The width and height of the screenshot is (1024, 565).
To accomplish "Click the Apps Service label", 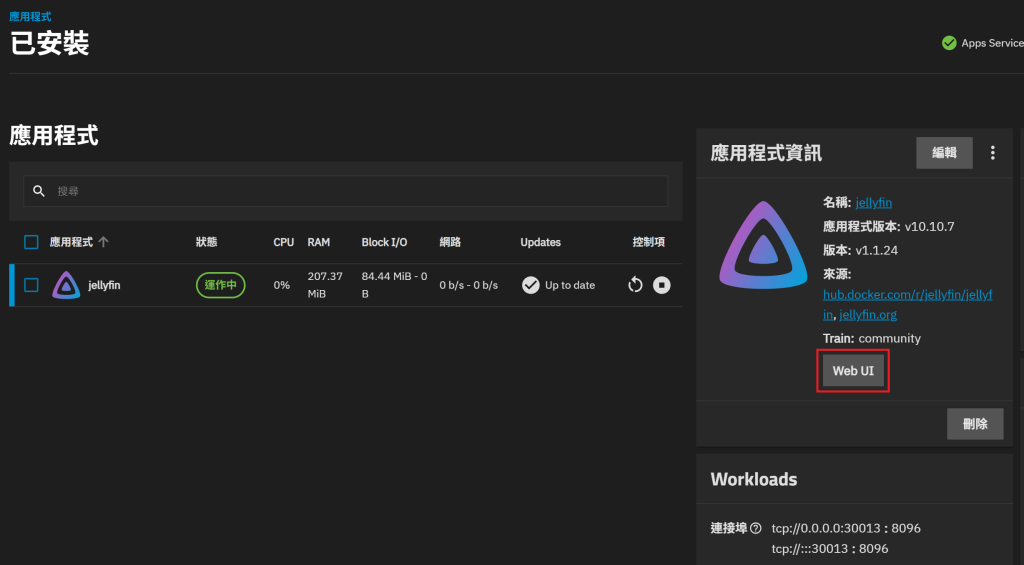I will pyautogui.click(x=992, y=43).
